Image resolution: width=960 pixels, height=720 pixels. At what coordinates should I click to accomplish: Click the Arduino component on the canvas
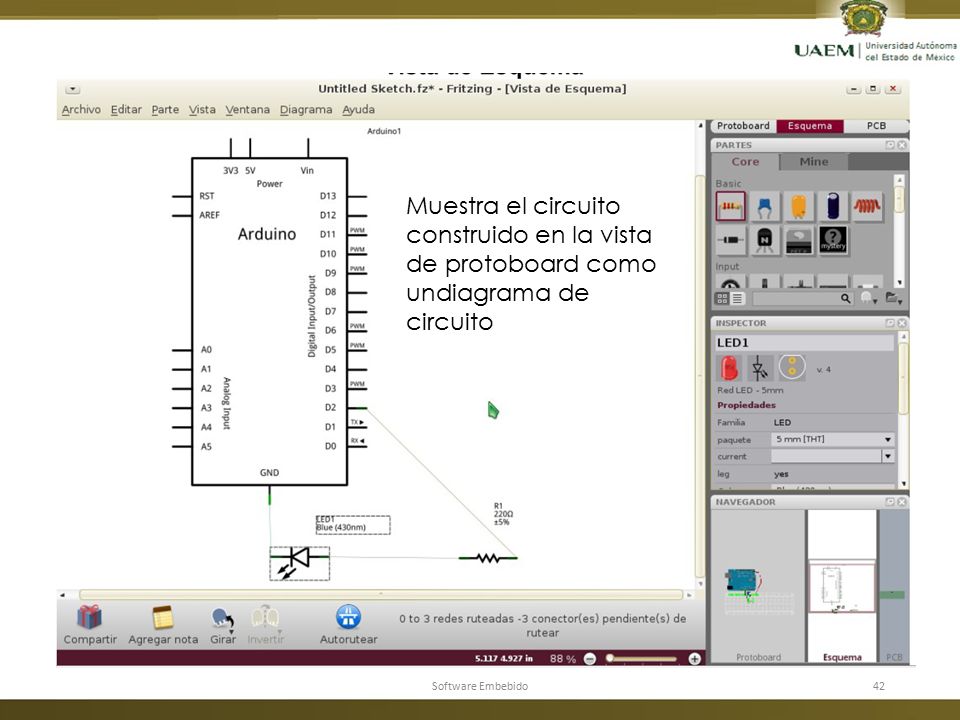click(x=269, y=321)
